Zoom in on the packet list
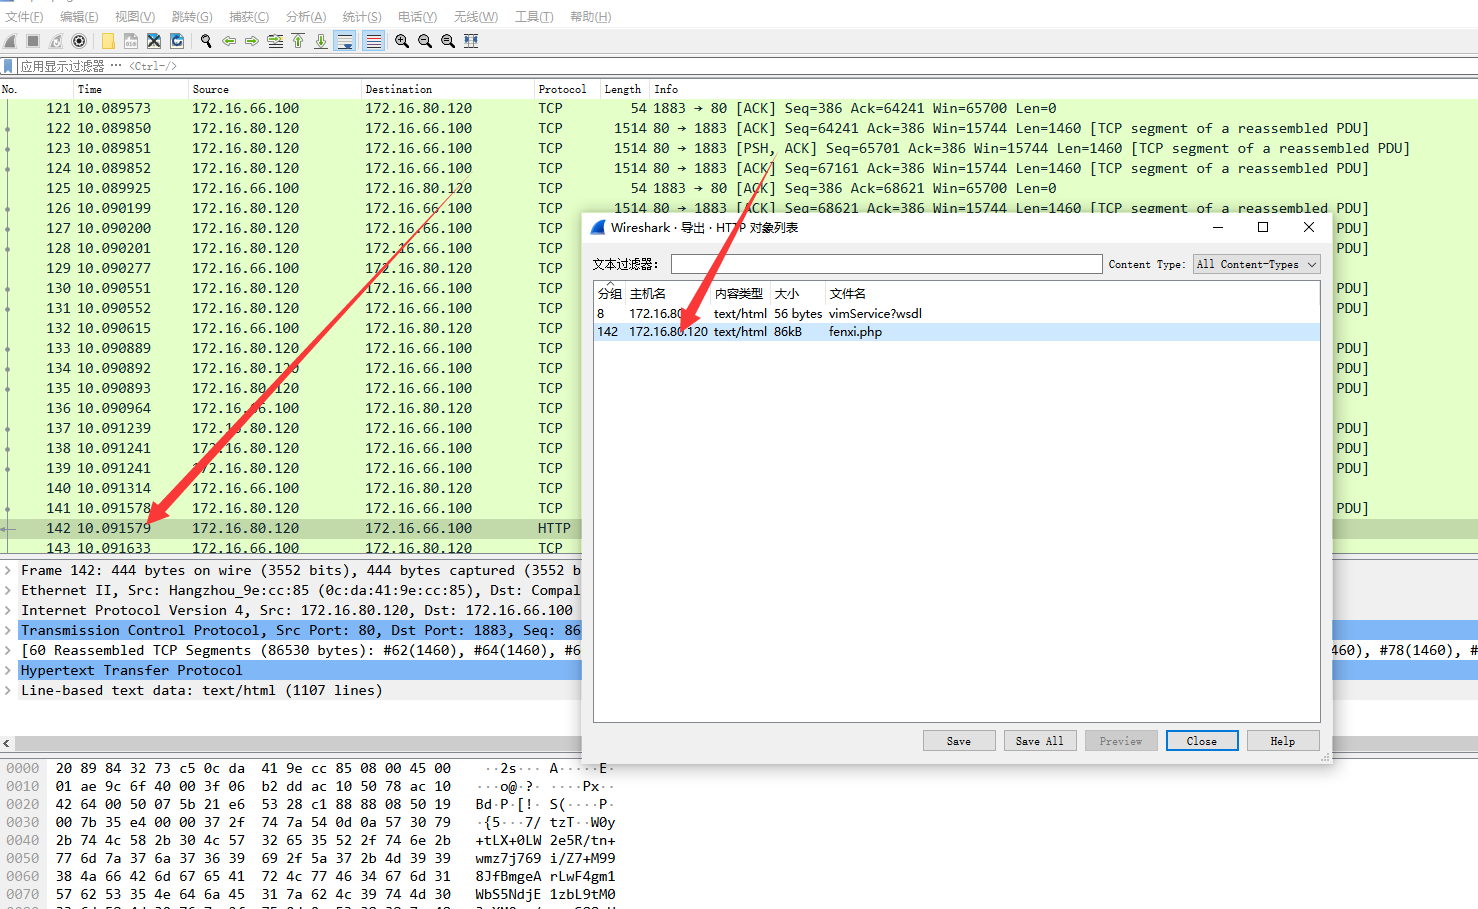1478x909 pixels. 402,40
